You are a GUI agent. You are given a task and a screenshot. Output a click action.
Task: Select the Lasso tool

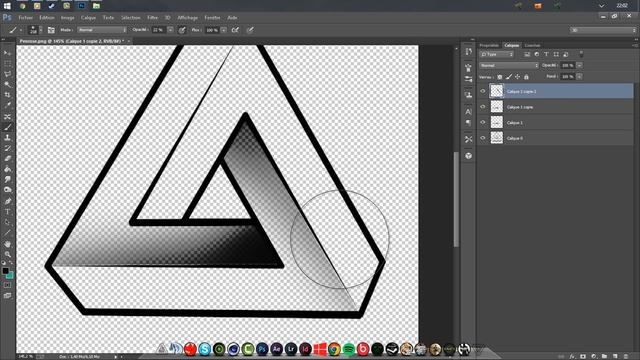(7, 74)
